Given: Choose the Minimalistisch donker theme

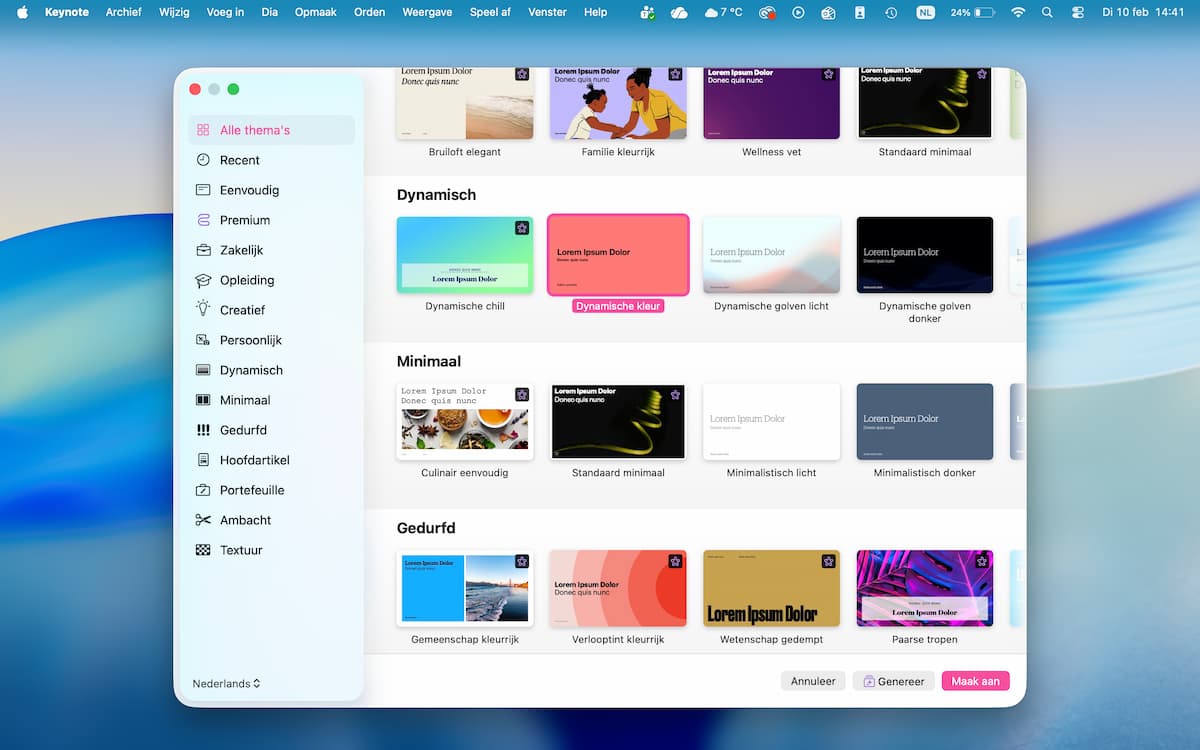Looking at the screenshot, I should pos(925,421).
